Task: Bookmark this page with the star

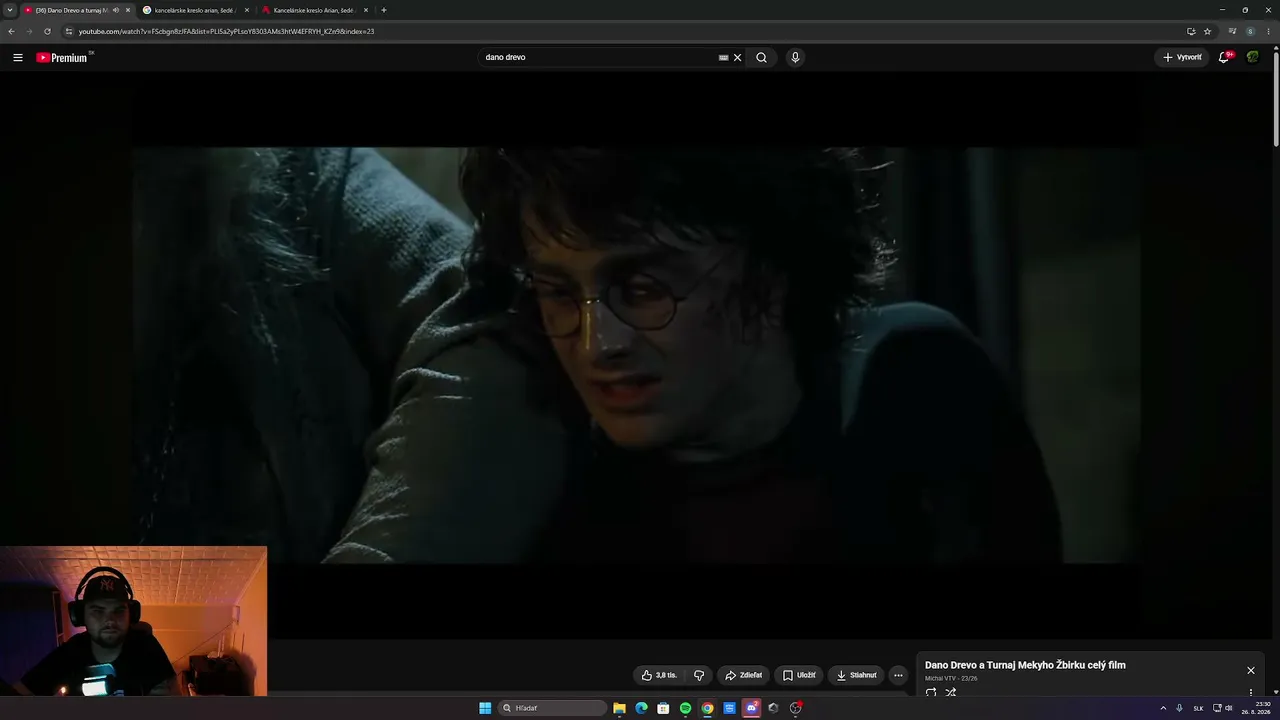Action: pyautogui.click(x=1207, y=31)
